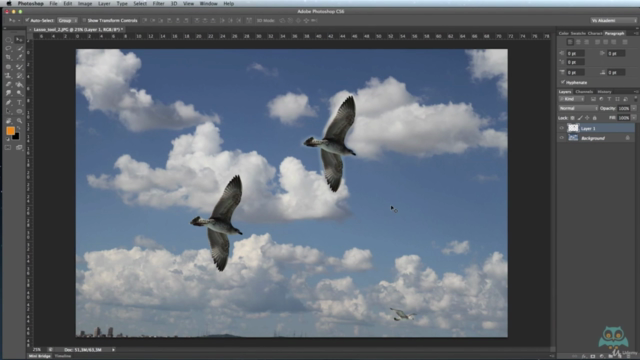Image resolution: width=640 pixels, height=360 pixels.
Task: Open the Layers panel flyout menu
Action: [636, 91]
